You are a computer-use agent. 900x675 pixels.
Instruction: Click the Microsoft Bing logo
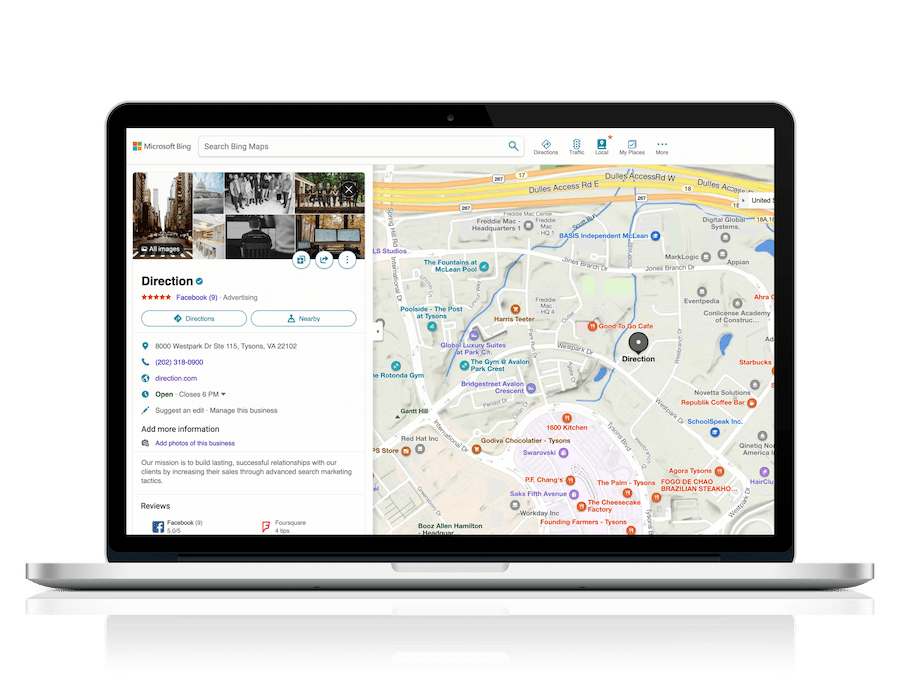161,146
